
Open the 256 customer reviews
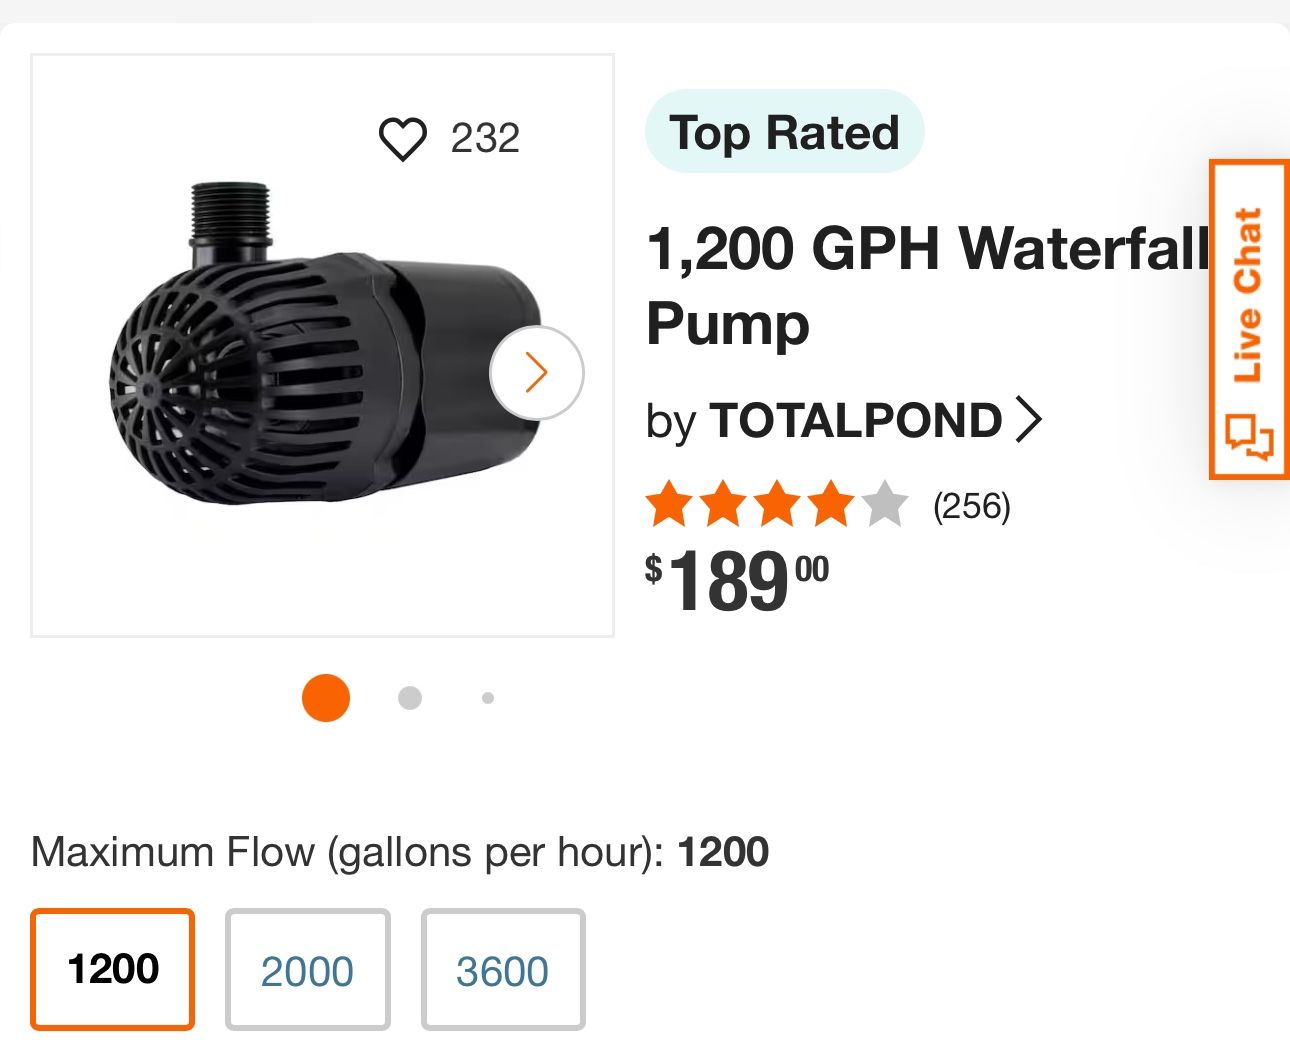[x=972, y=506]
